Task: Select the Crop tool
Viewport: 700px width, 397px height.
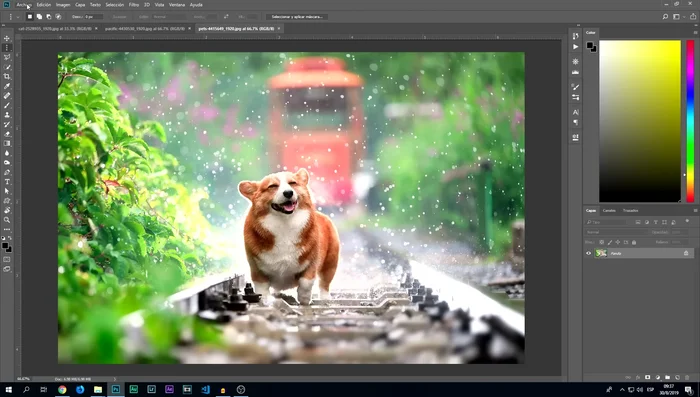Action: tap(7, 77)
